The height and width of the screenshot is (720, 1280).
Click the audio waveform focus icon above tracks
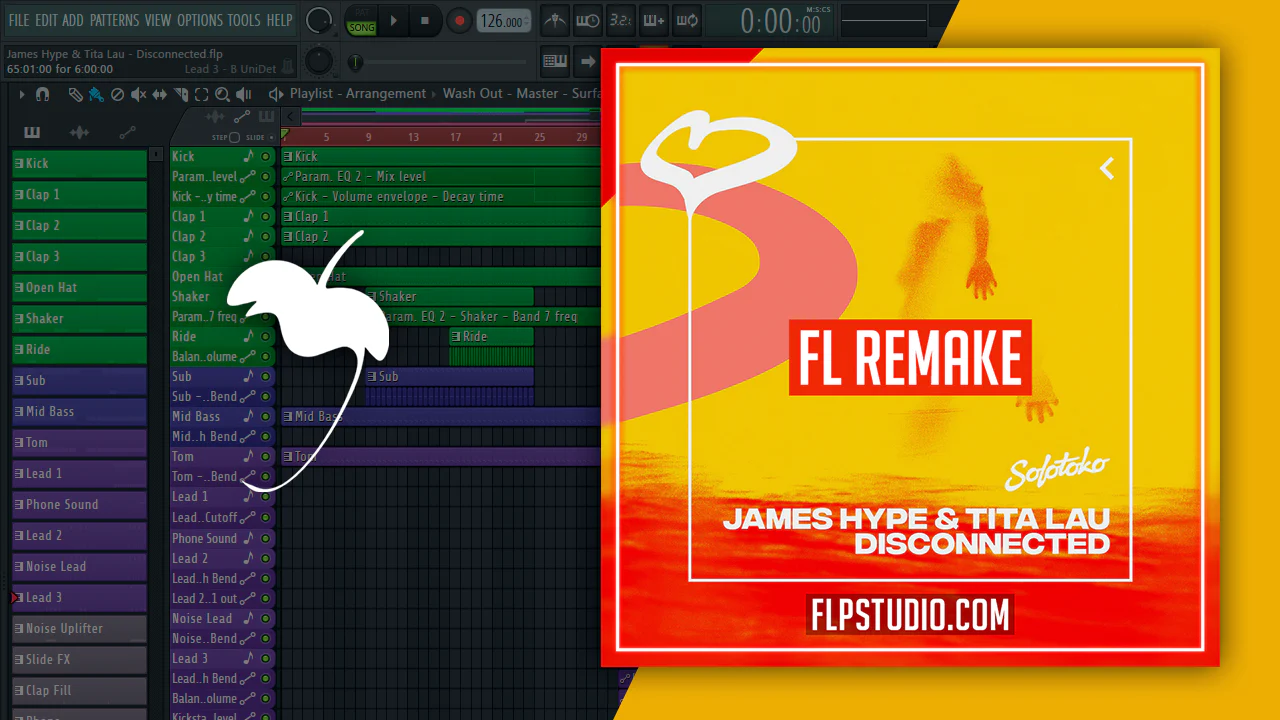pos(215,116)
